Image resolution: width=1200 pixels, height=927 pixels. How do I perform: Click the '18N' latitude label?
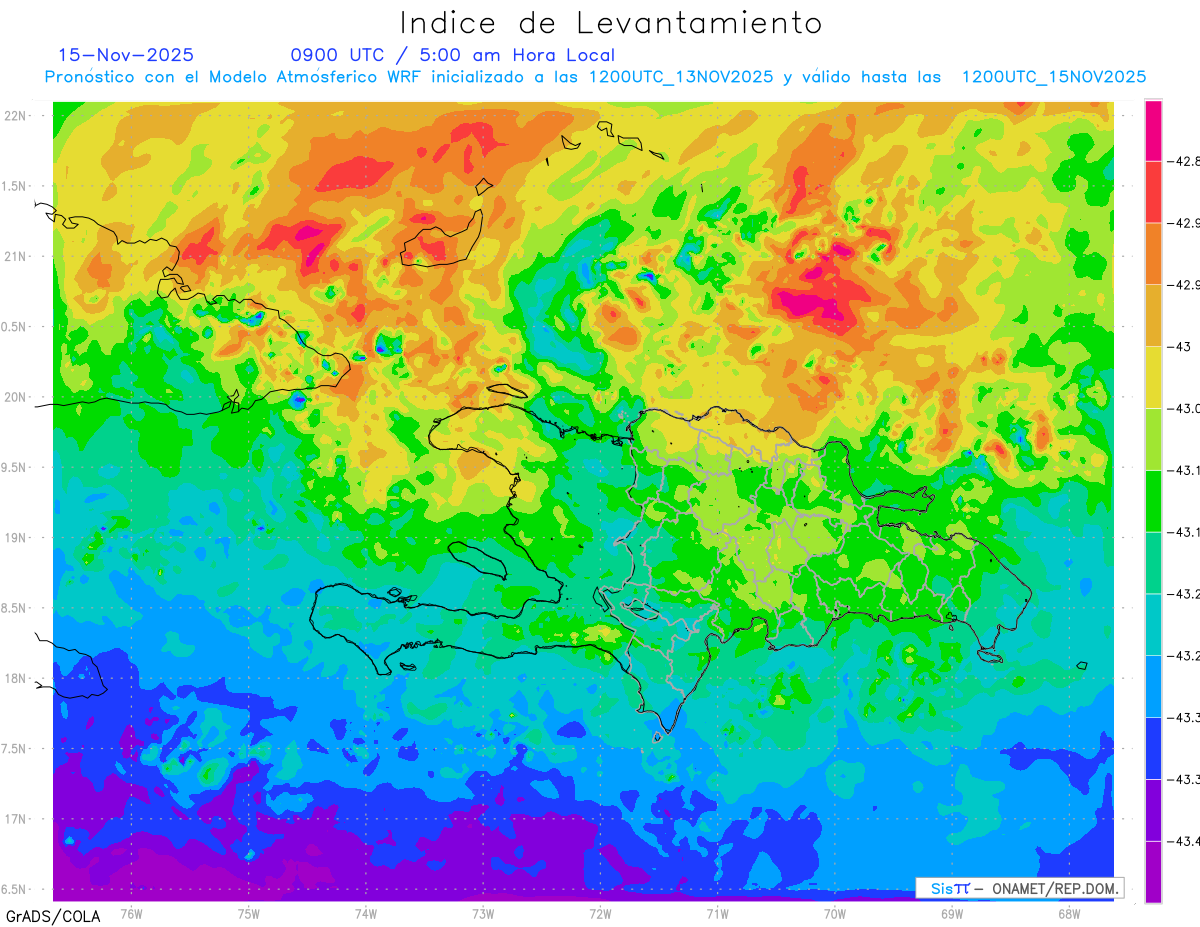point(17,678)
